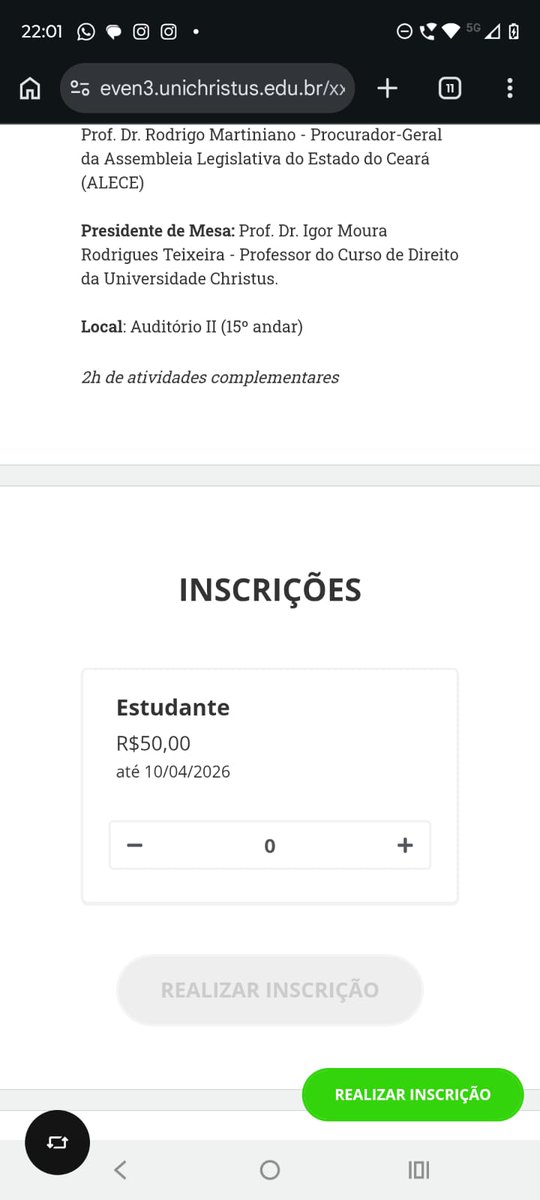The image size is (540, 1200).
Task: Open the tab switcher showing 11 tabs
Action: pyautogui.click(x=450, y=88)
